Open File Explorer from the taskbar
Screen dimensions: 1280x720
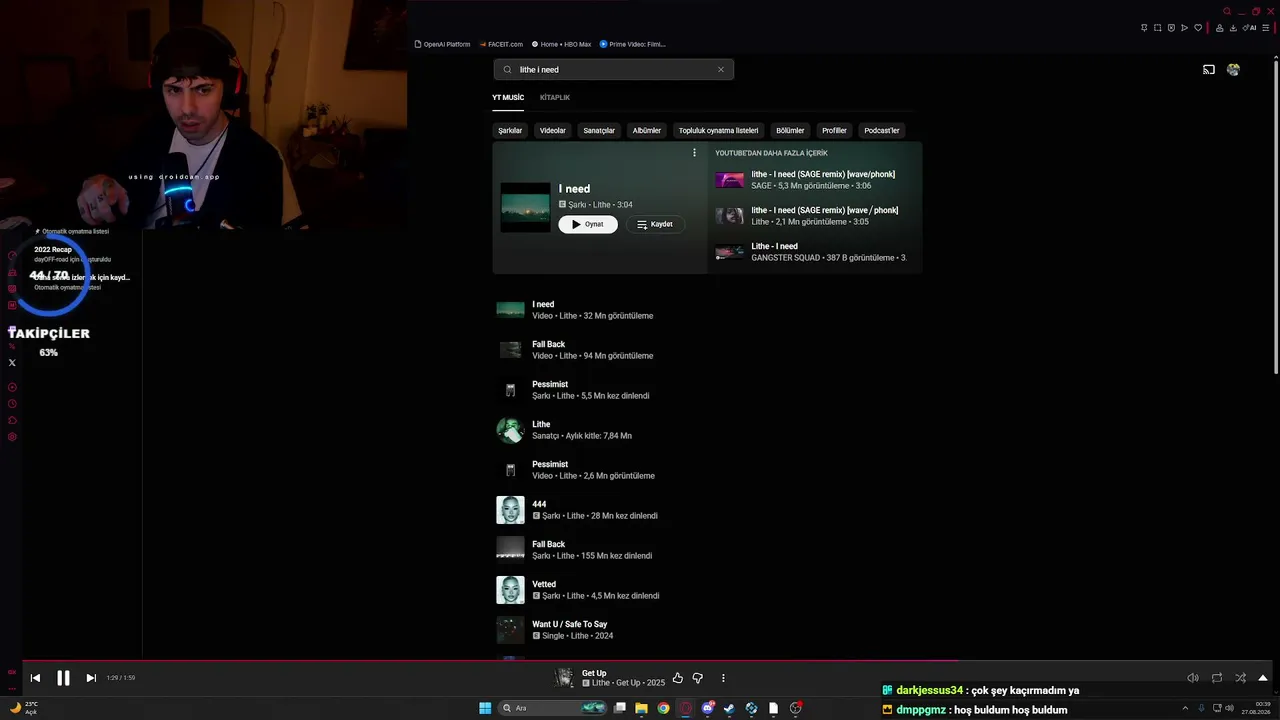click(x=641, y=708)
